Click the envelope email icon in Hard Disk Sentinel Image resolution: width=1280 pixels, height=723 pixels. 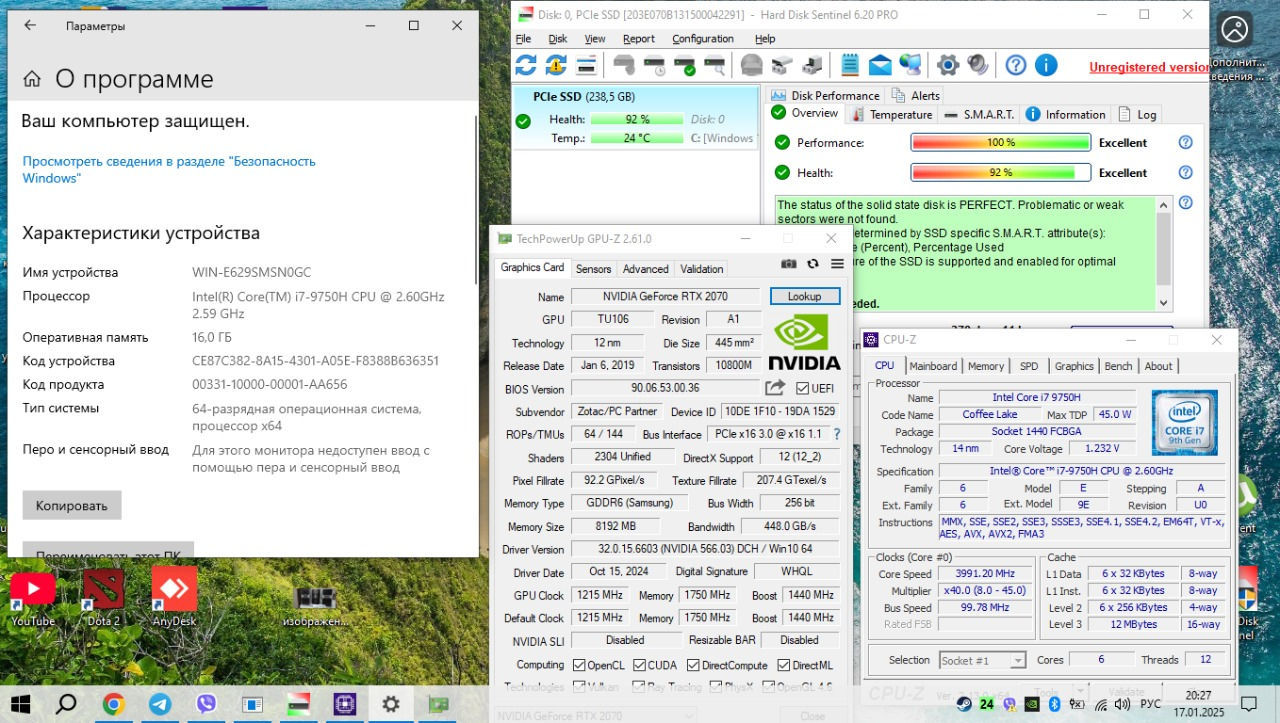pyautogui.click(x=880, y=66)
